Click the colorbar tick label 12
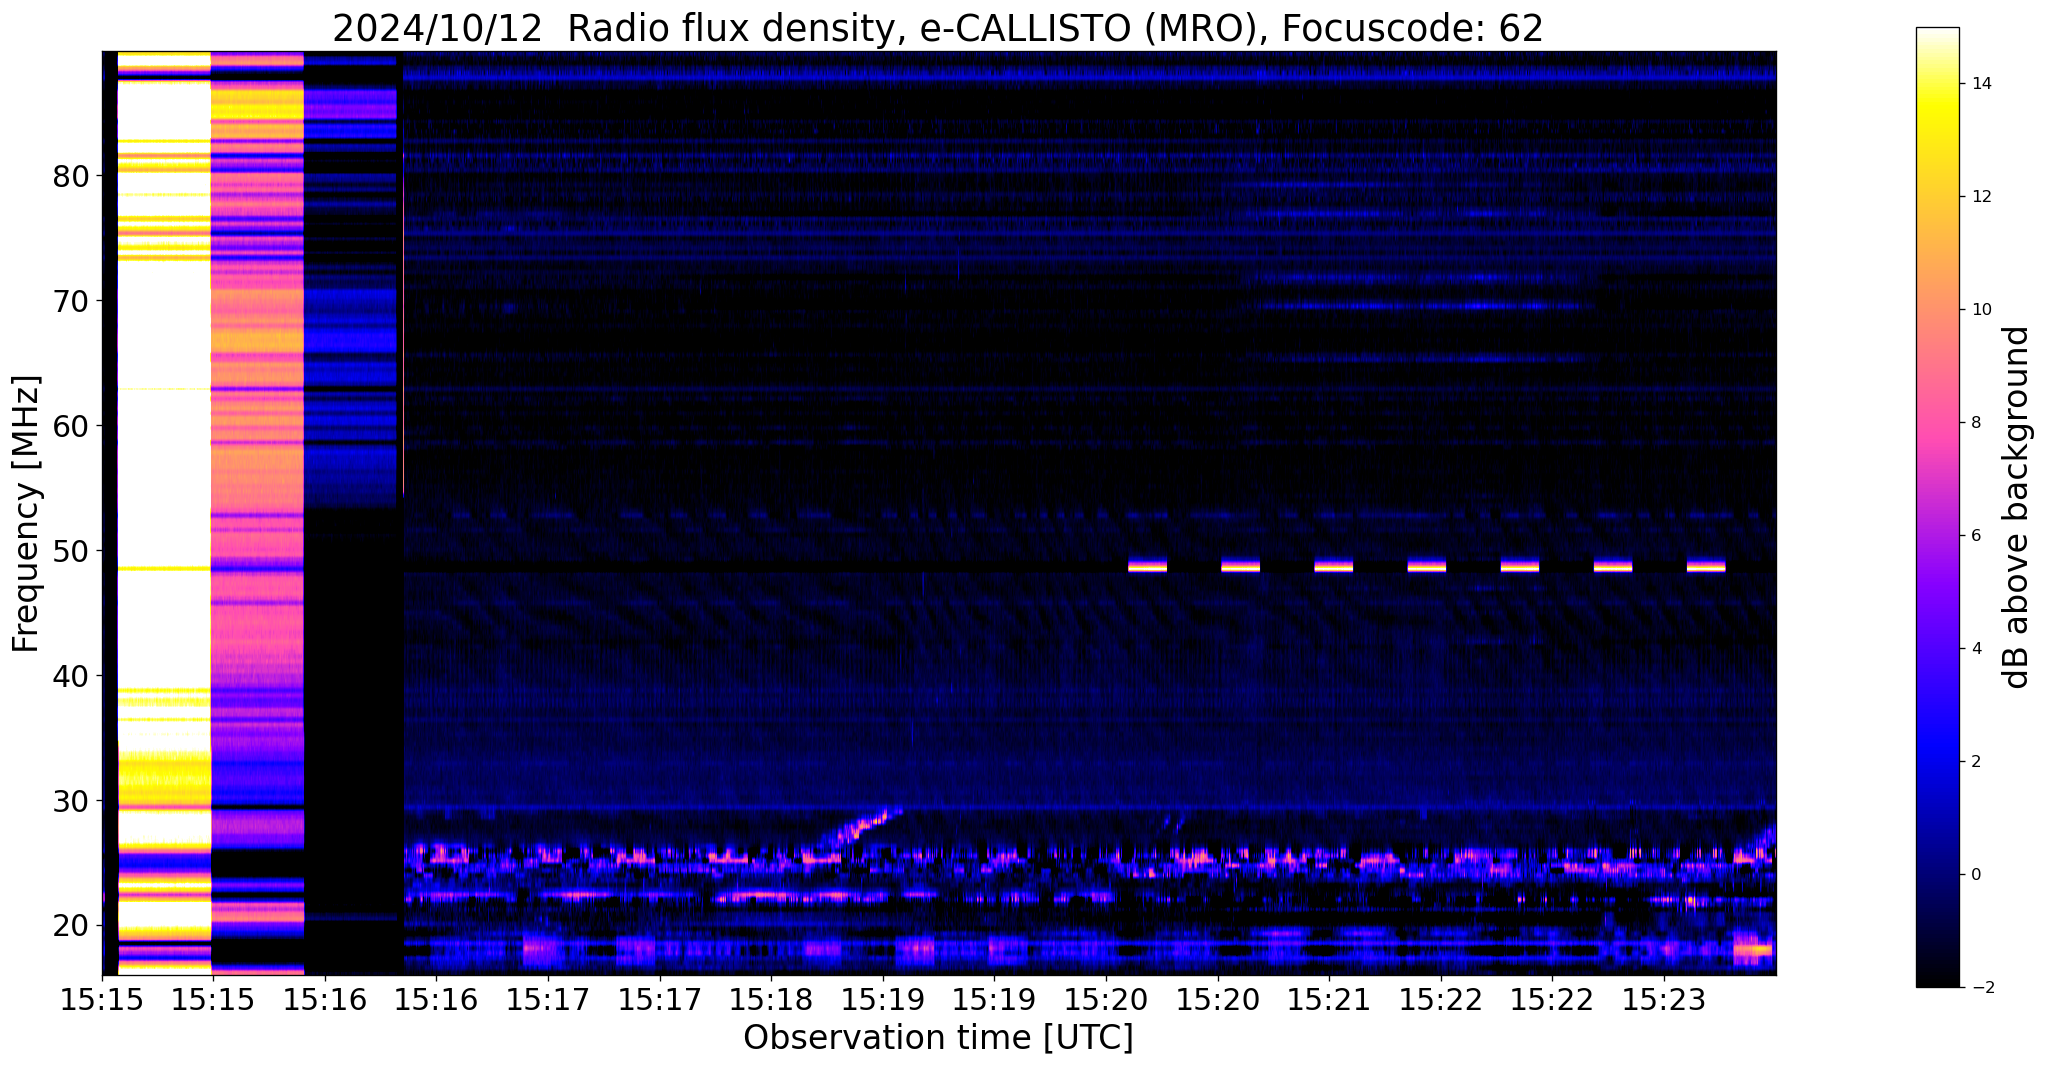2047x1067 pixels. (x=1980, y=197)
